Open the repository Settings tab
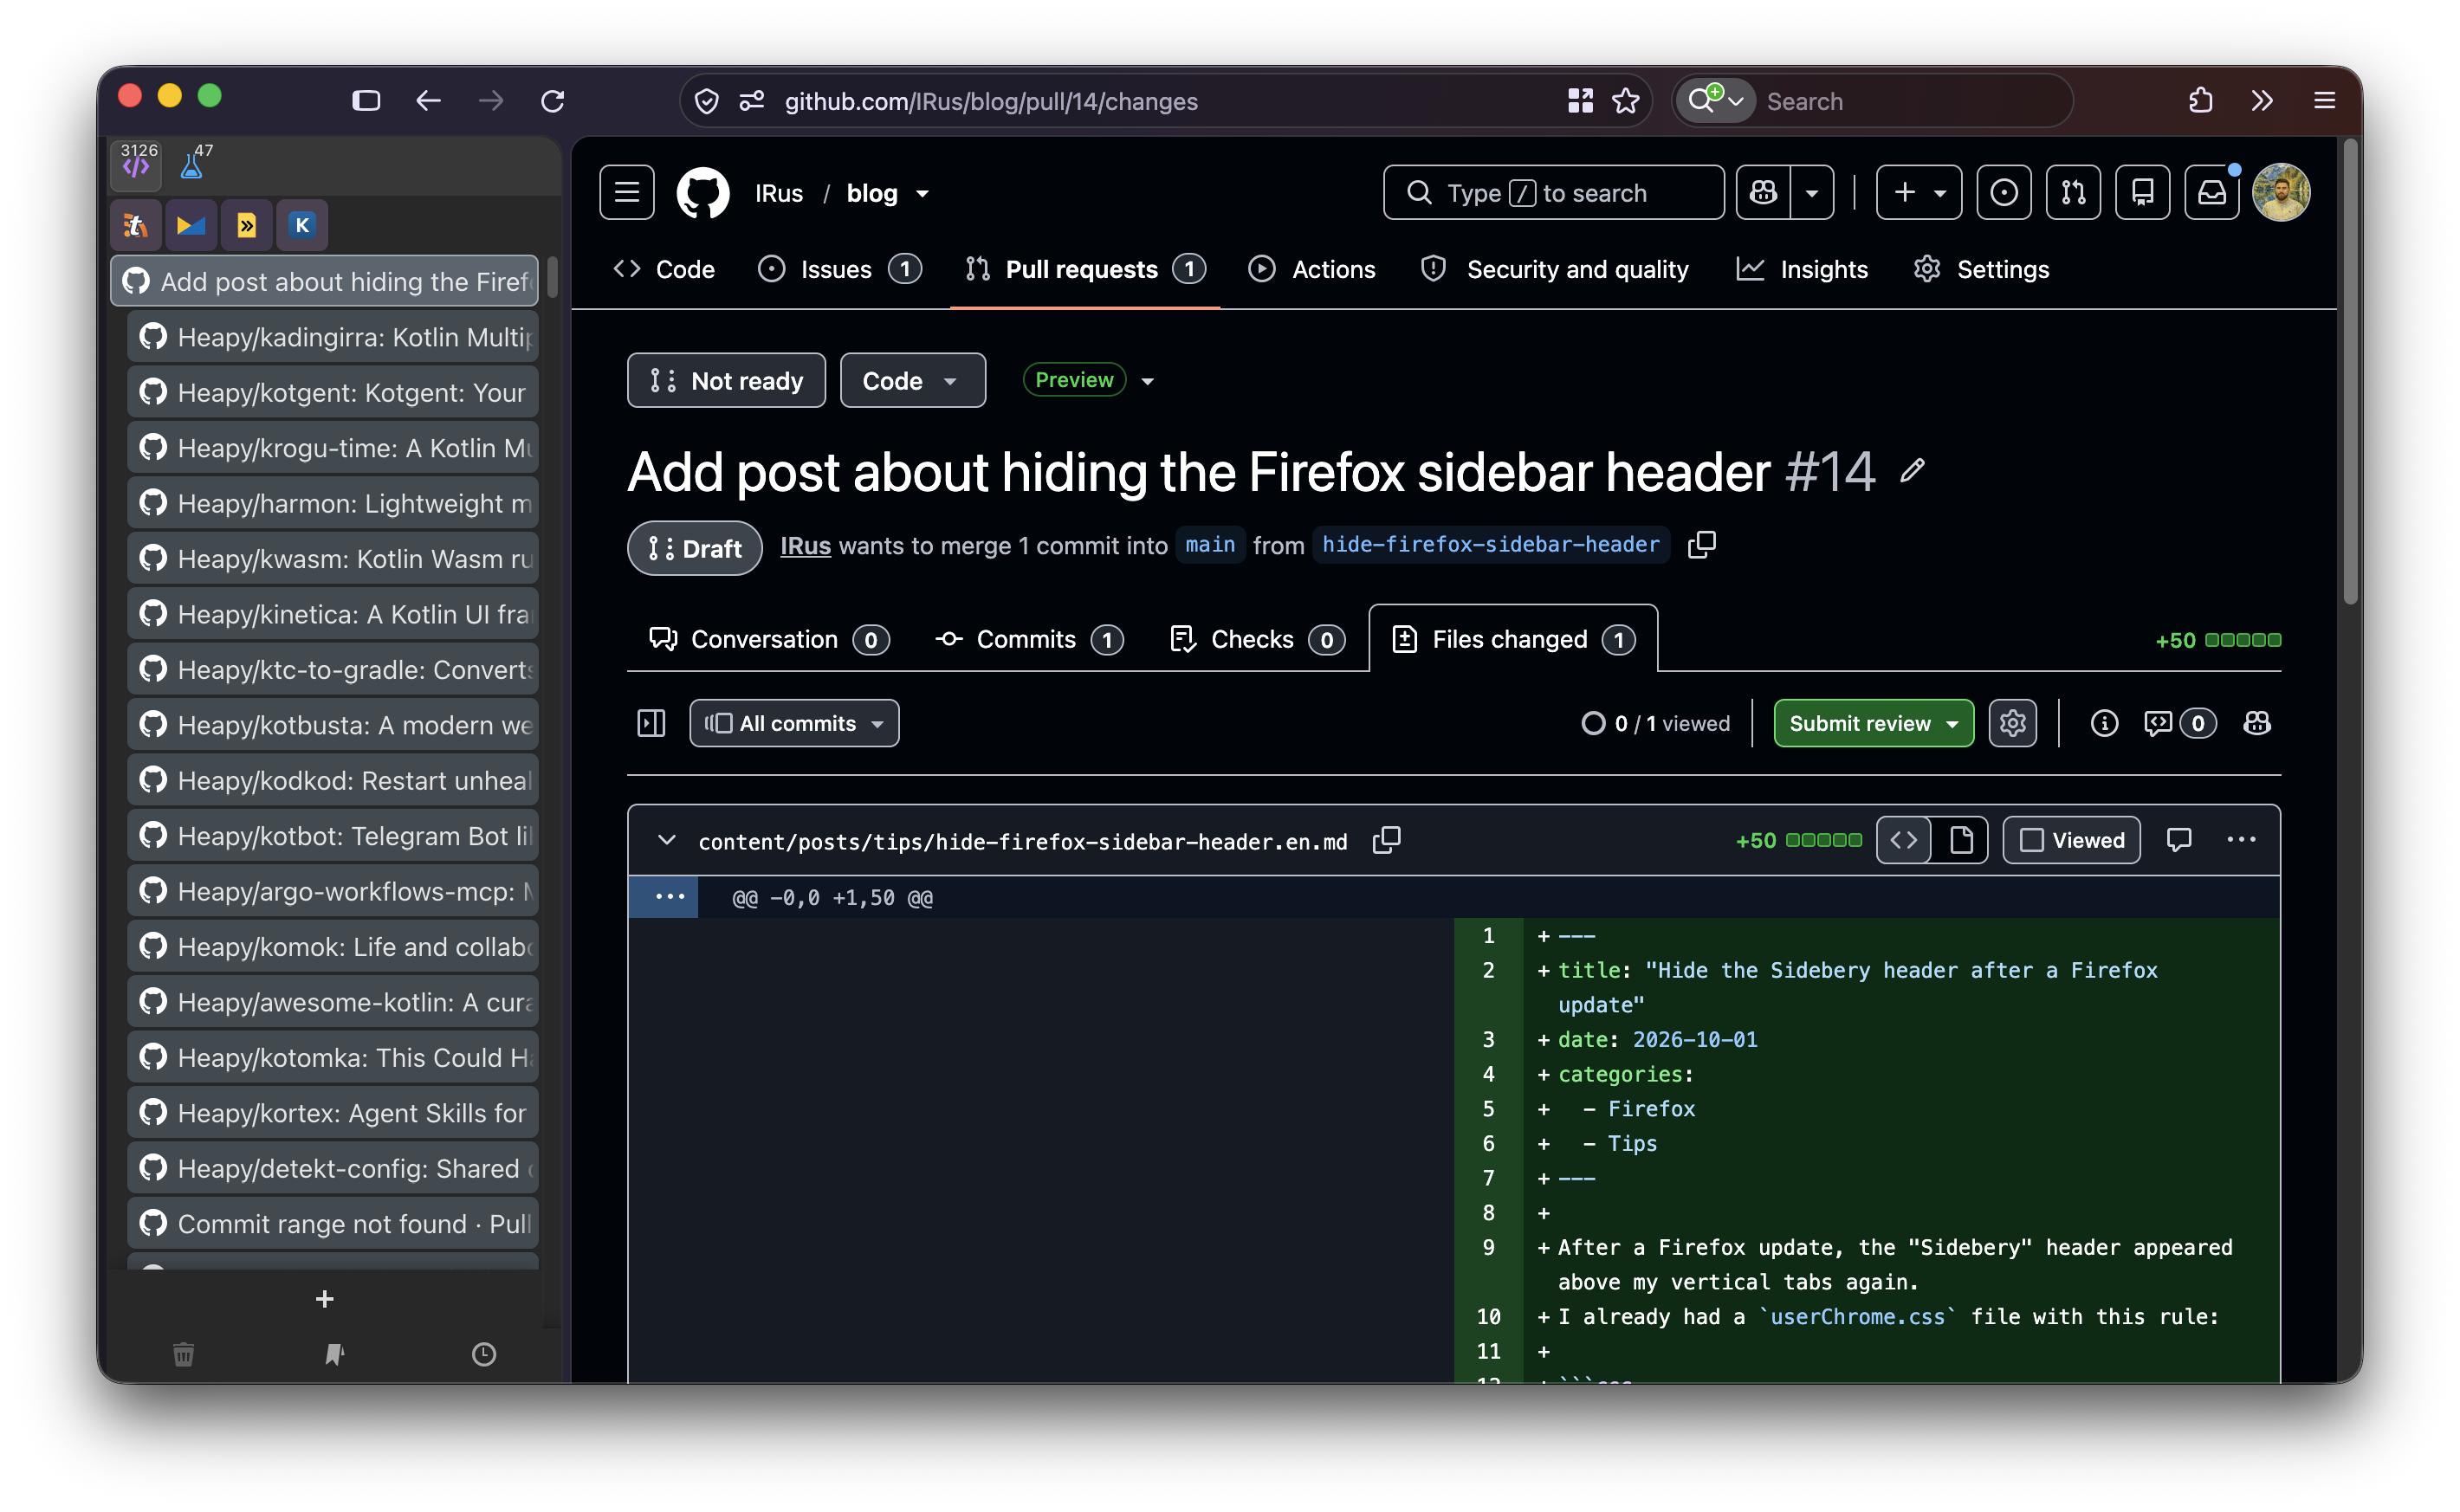Image resolution: width=2460 pixels, height=1512 pixels. click(1981, 269)
